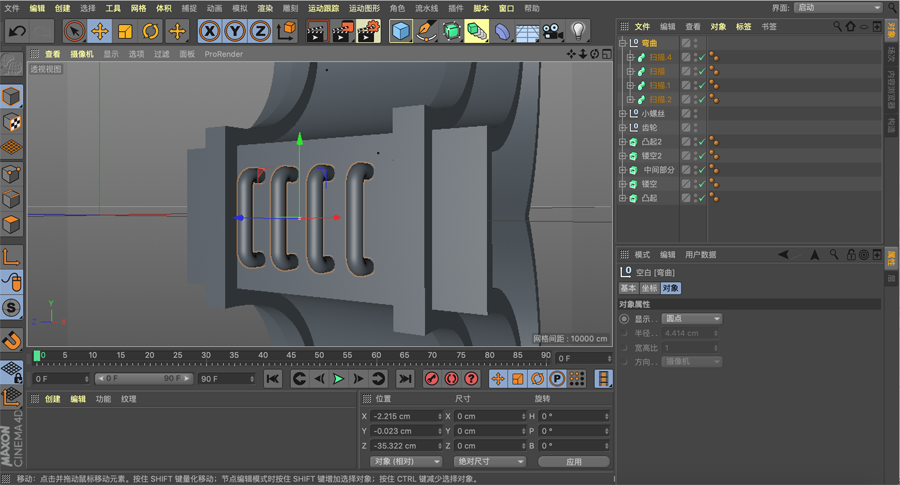Click the Cube primitive icon
900x485 pixels.
[x=401, y=31]
